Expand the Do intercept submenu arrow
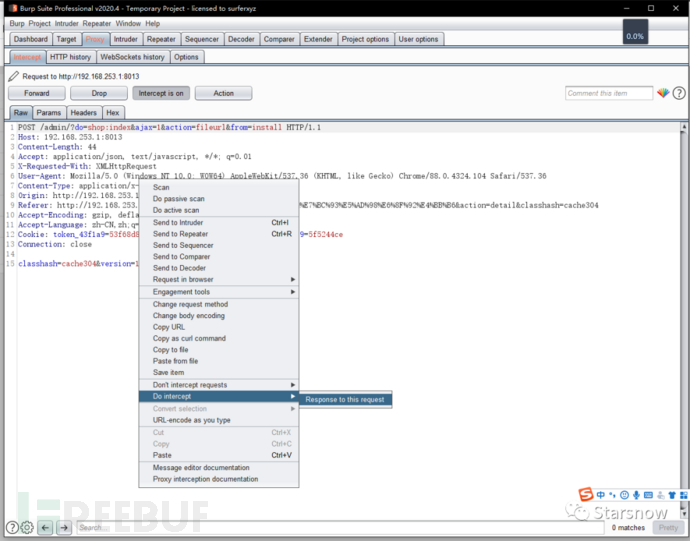Screen dimensions: 690x541 (293, 396)
